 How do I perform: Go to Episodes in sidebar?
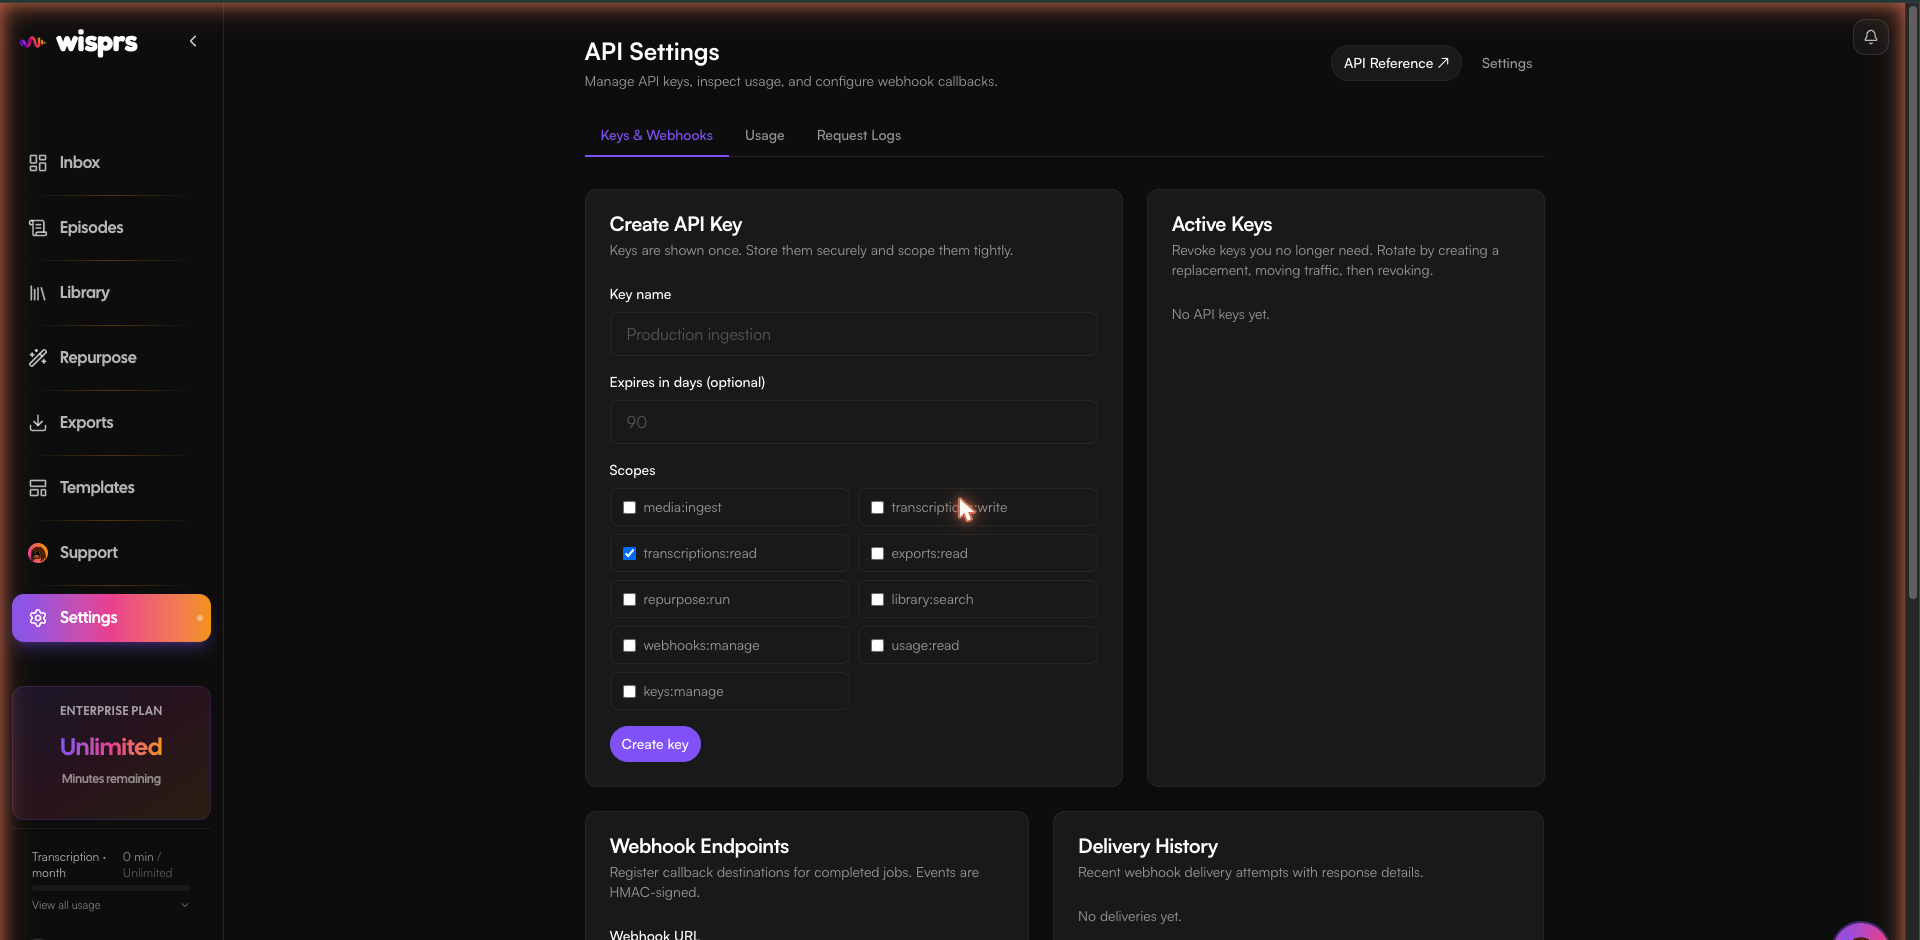coord(92,227)
